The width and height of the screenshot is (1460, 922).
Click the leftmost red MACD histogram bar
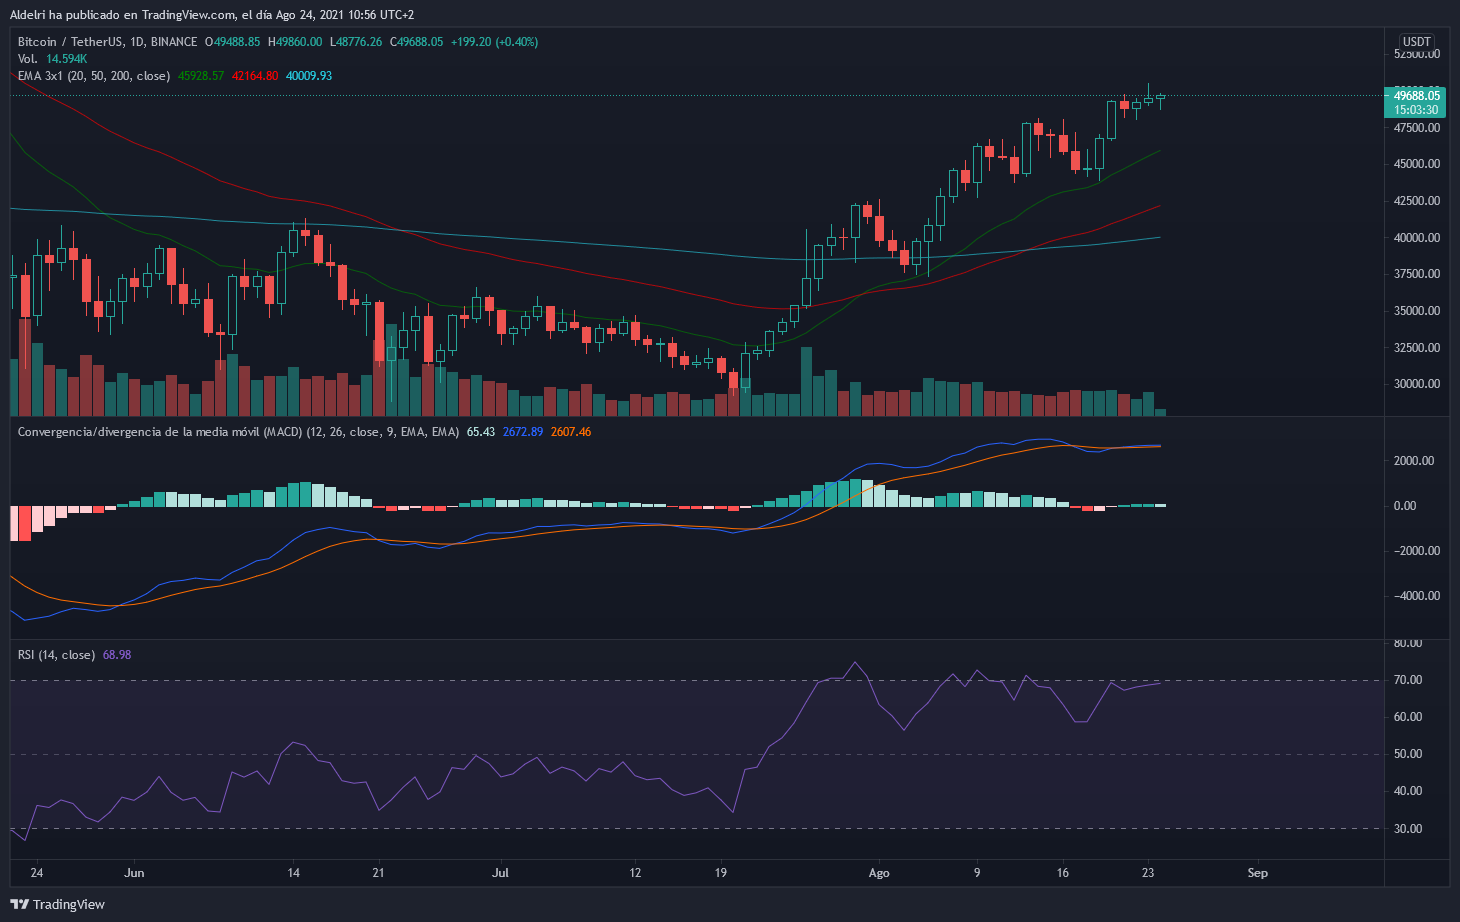[x=14, y=523]
